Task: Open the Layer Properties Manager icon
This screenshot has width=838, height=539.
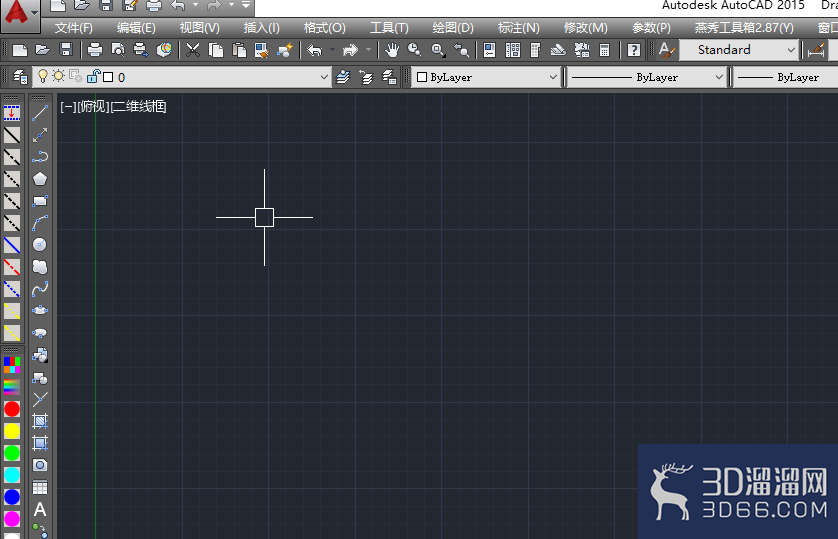Action: 20,77
